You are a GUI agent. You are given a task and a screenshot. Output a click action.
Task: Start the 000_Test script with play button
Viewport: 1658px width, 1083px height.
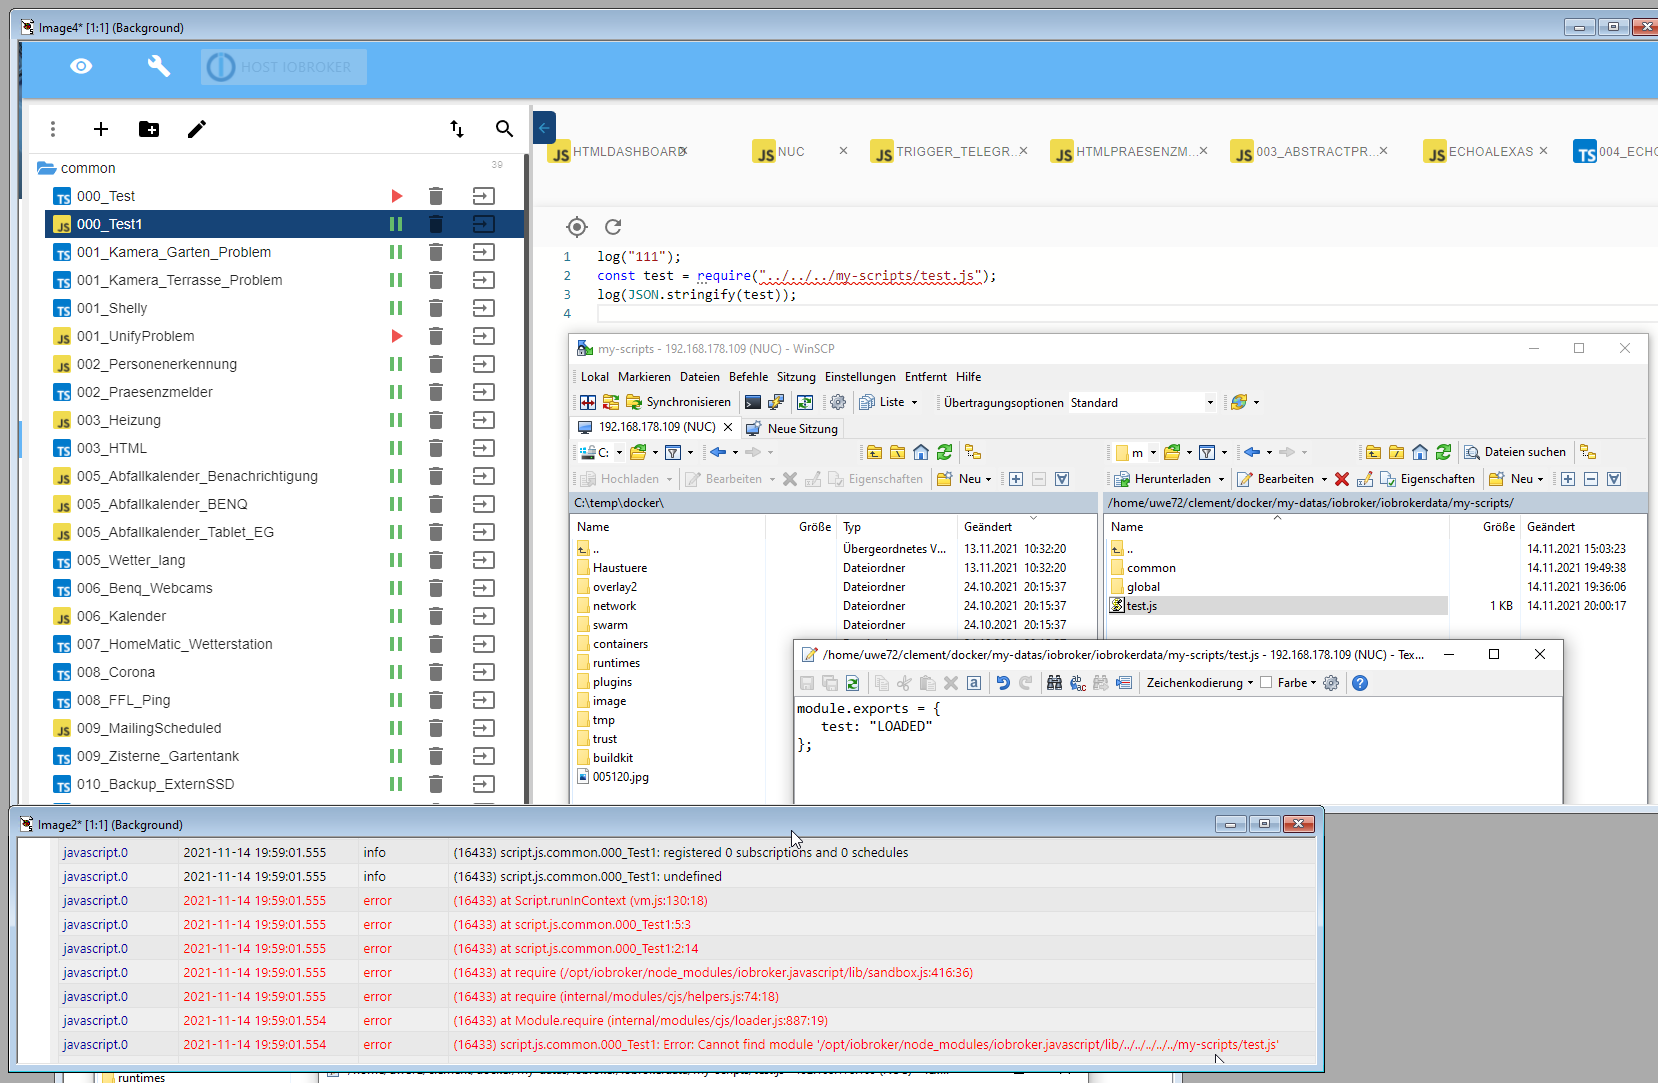click(397, 196)
